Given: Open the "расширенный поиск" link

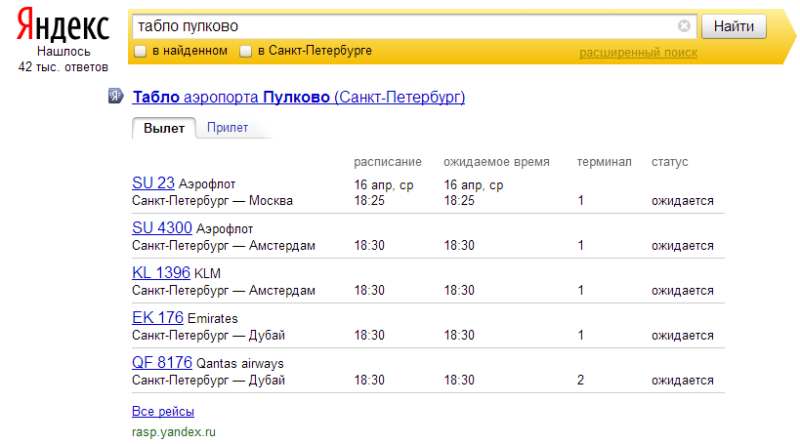Looking at the screenshot, I should pyautogui.click(x=638, y=52).
